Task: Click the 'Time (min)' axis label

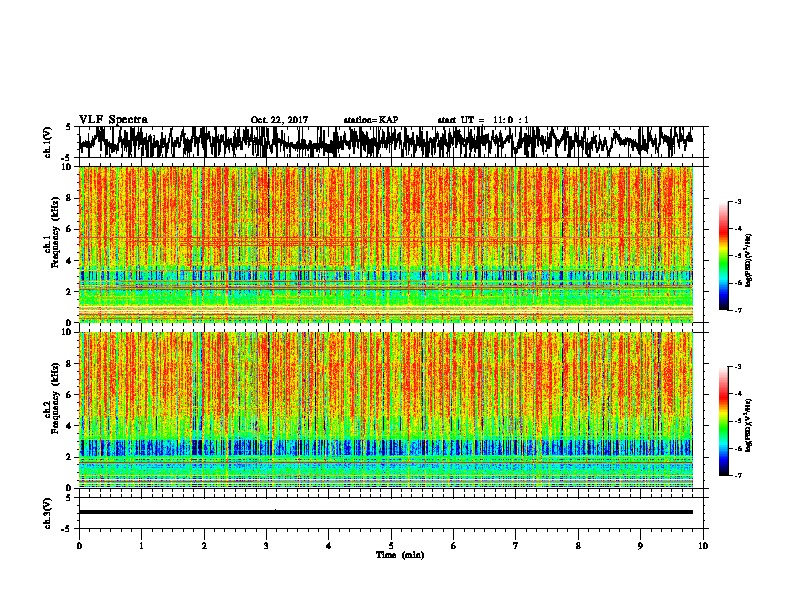Action: tap(400, 555)
